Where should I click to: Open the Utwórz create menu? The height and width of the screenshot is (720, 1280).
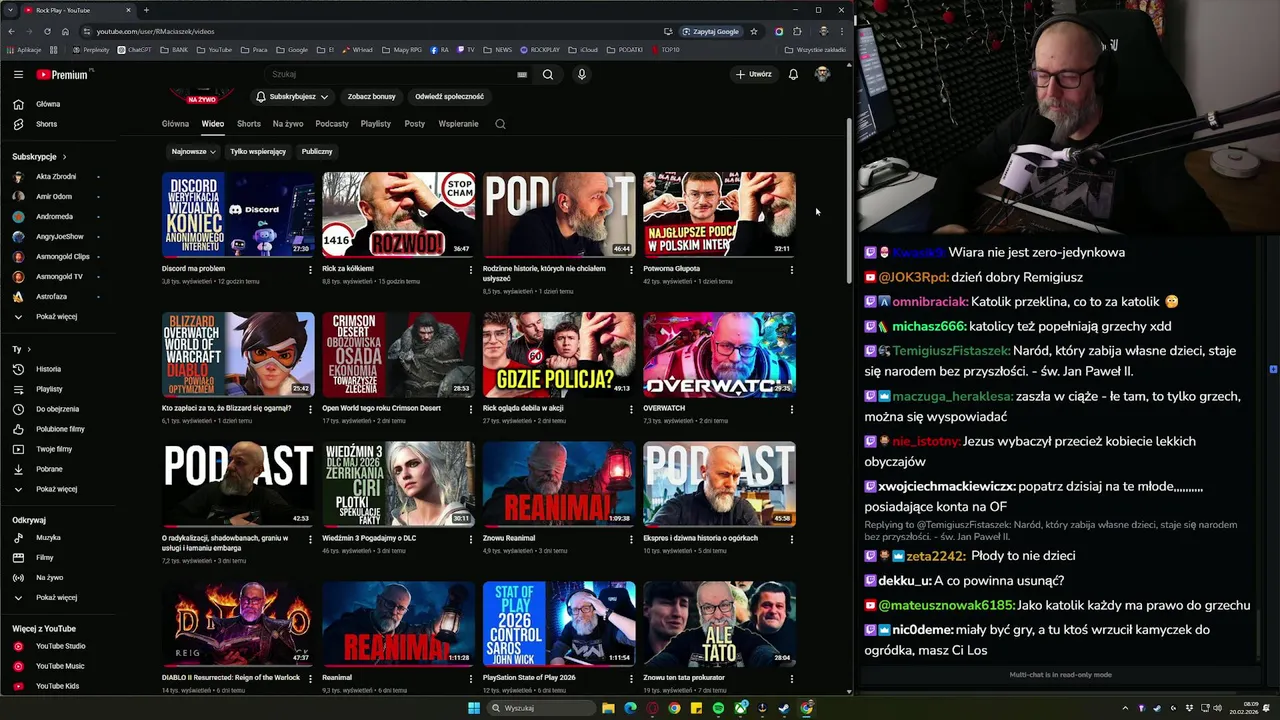pyautogui.click(x=754, y=74)
